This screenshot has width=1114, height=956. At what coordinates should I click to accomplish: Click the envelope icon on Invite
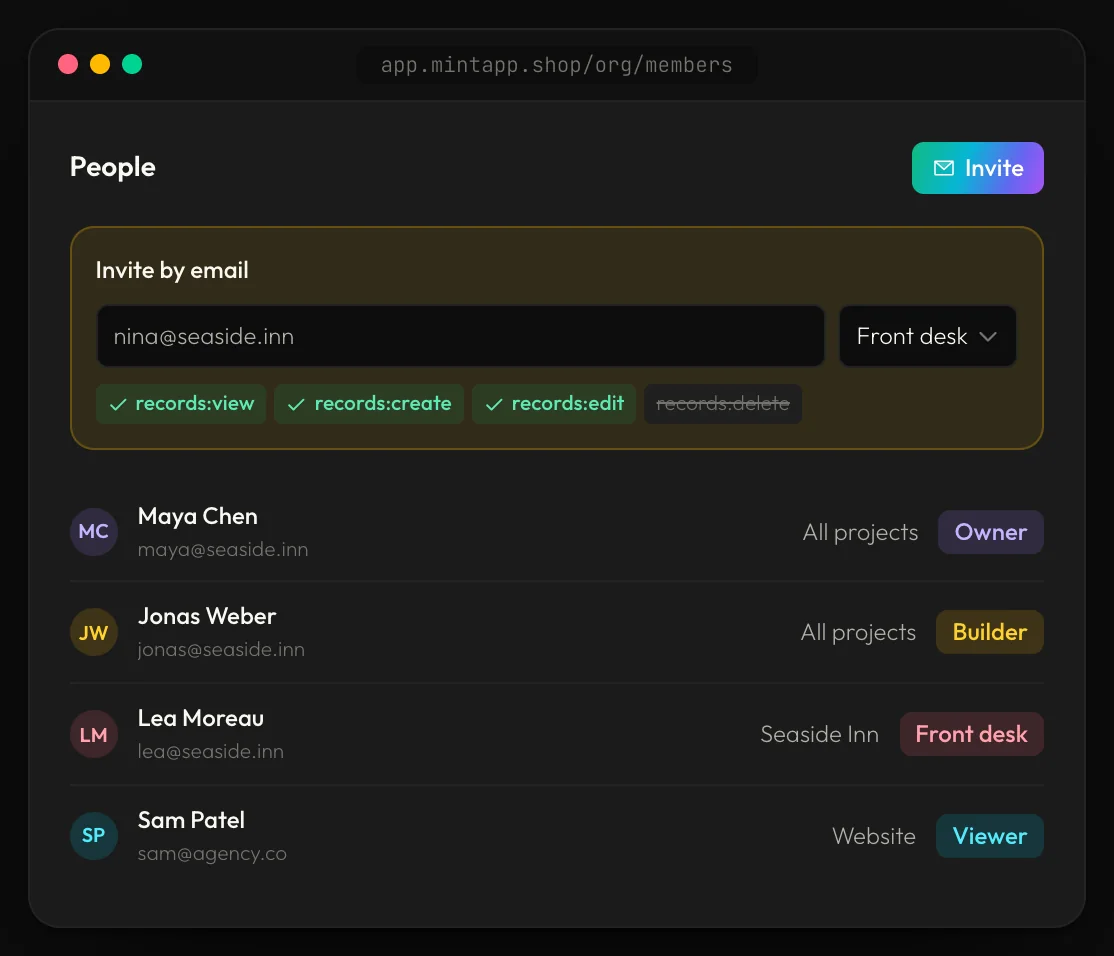point(943,168)
